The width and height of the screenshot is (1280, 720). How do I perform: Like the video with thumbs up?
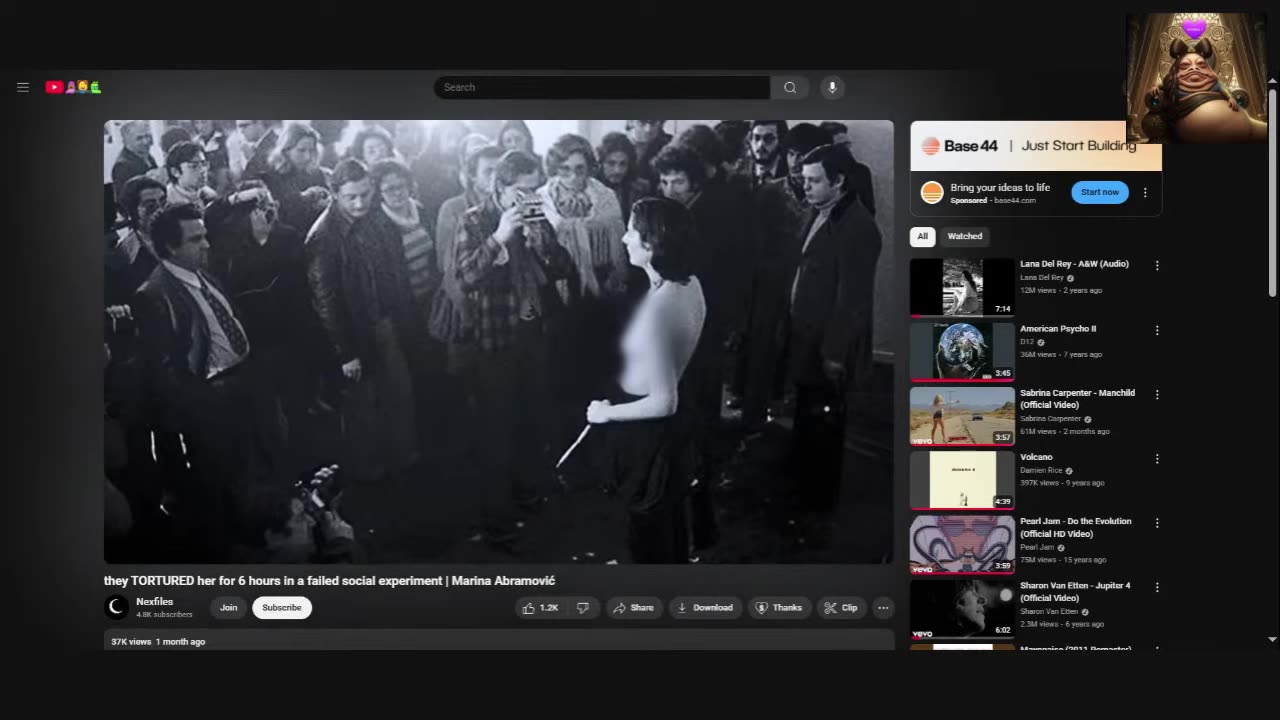click(539, 608)
